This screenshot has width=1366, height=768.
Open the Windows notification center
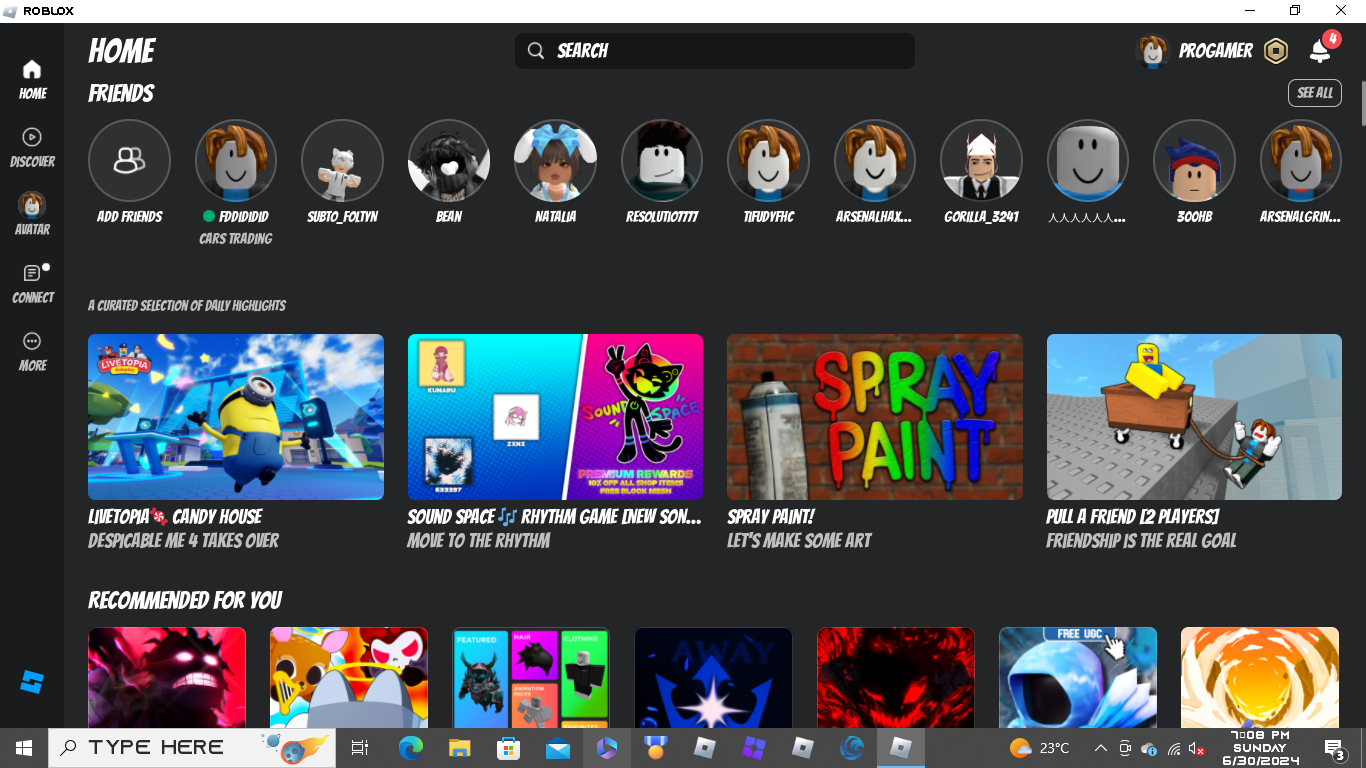(1334, 748)
